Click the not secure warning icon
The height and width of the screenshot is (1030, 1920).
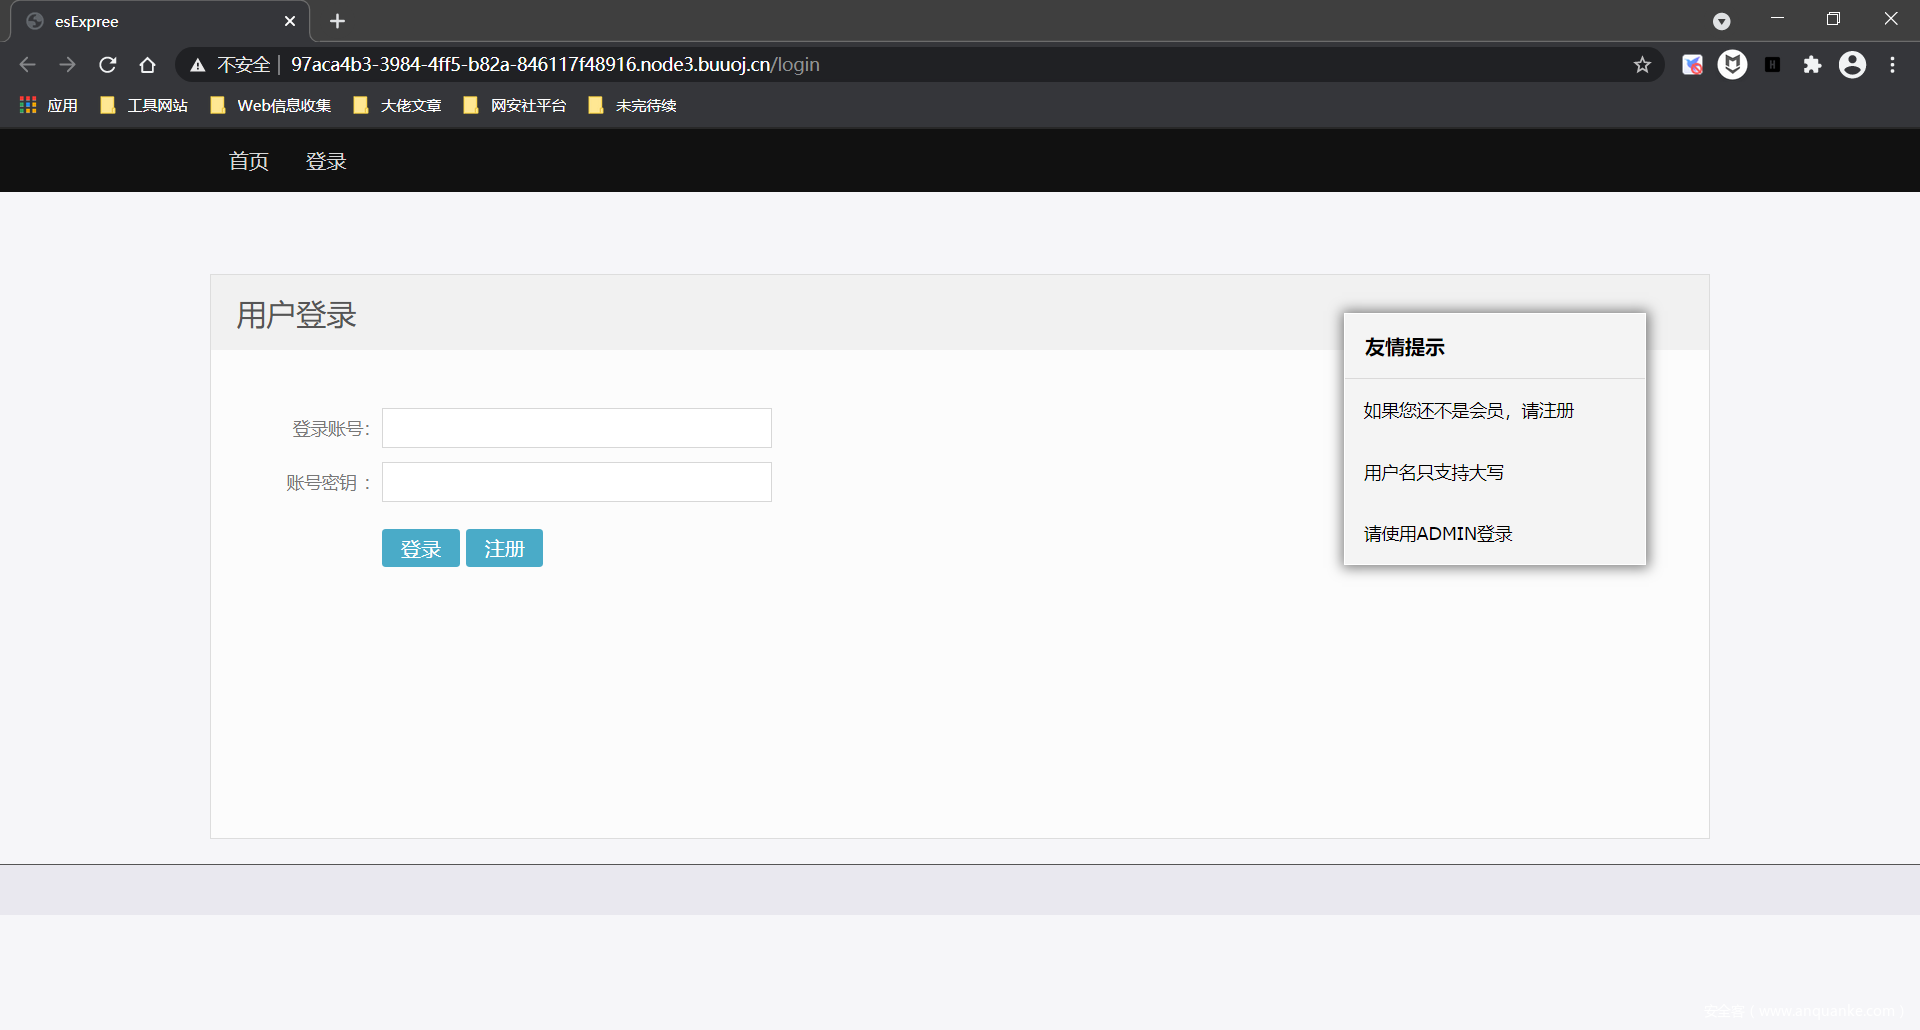tap(198, 65)
